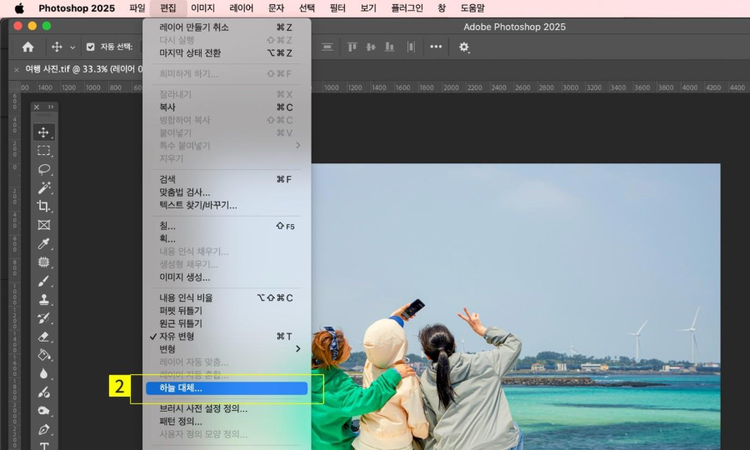
Task: Choose 획... from the menu
Action: [x=226, y=239]
